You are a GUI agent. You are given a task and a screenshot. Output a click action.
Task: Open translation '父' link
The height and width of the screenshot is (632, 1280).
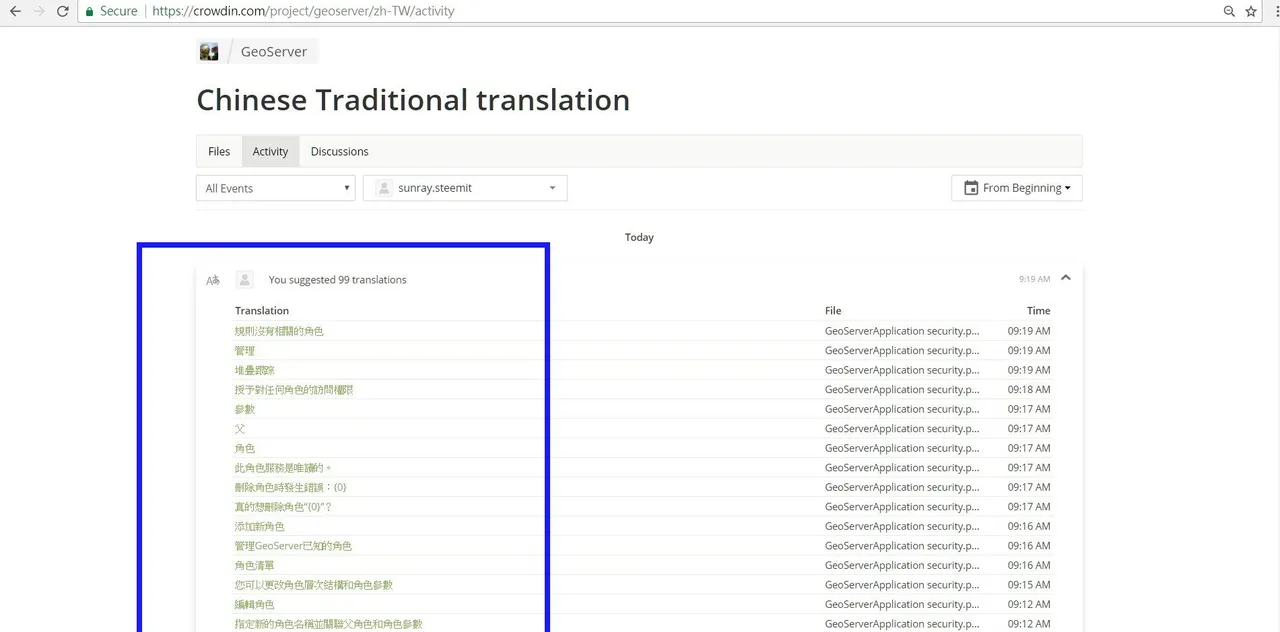(240, 429)
